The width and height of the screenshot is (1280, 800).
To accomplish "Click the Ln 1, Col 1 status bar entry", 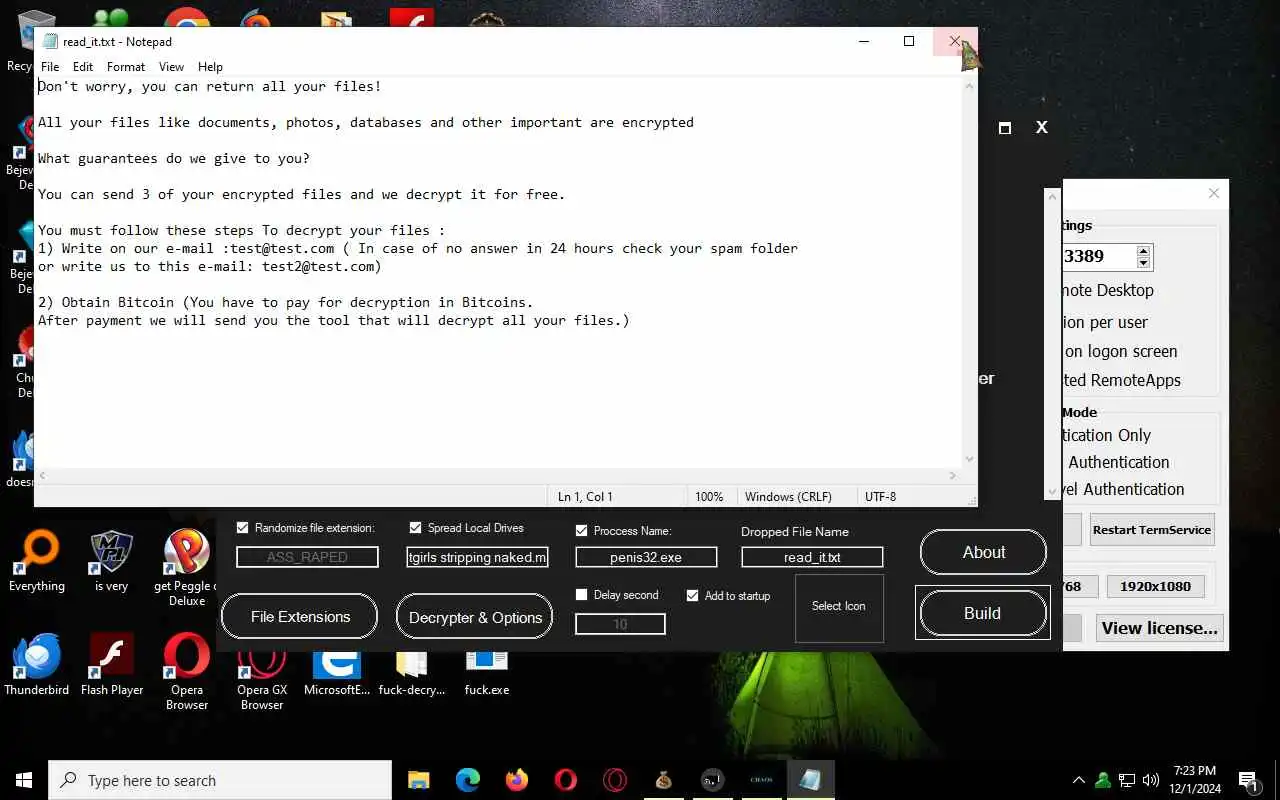I will pos(585,497).
